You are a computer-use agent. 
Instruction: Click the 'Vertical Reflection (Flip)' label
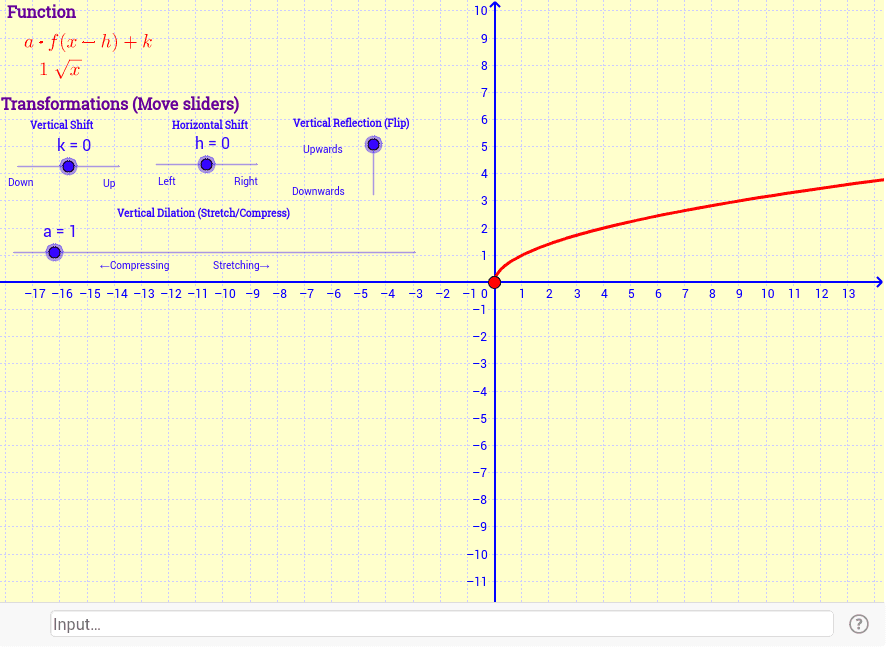(x=351, y=123)
